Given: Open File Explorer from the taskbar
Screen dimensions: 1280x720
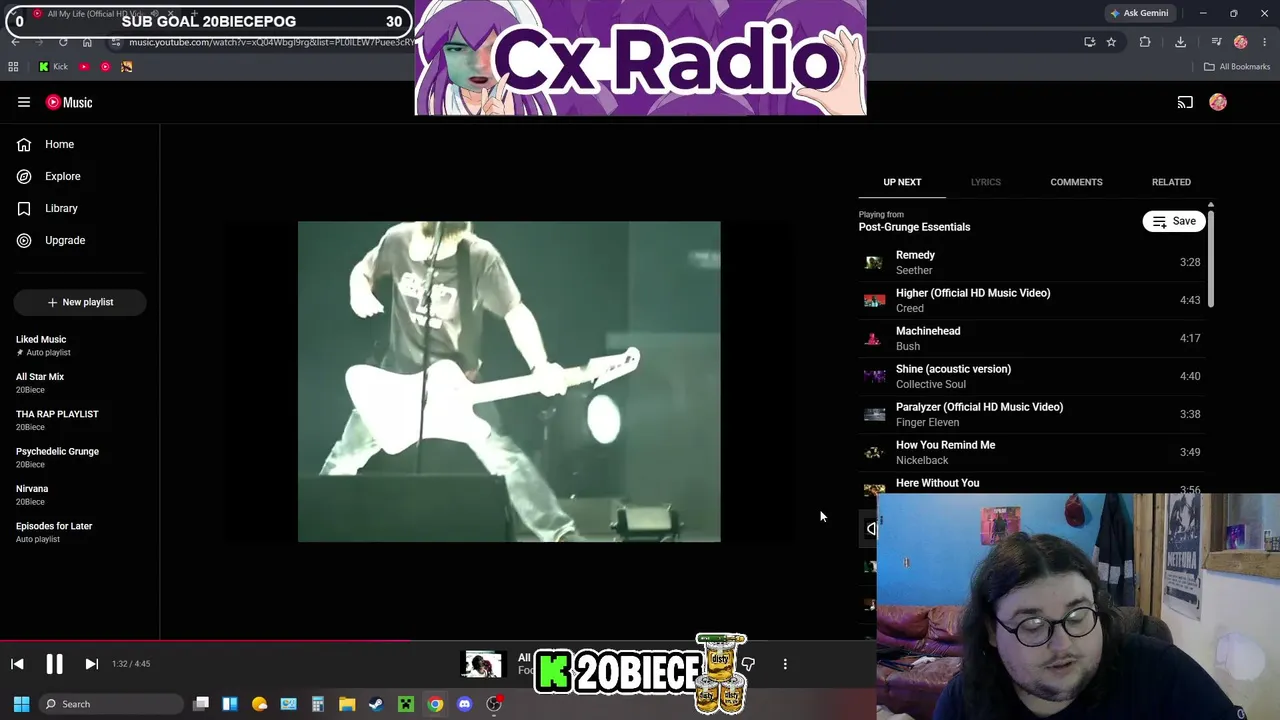Looking at the screenshot, I should click(x=347, y=704).
